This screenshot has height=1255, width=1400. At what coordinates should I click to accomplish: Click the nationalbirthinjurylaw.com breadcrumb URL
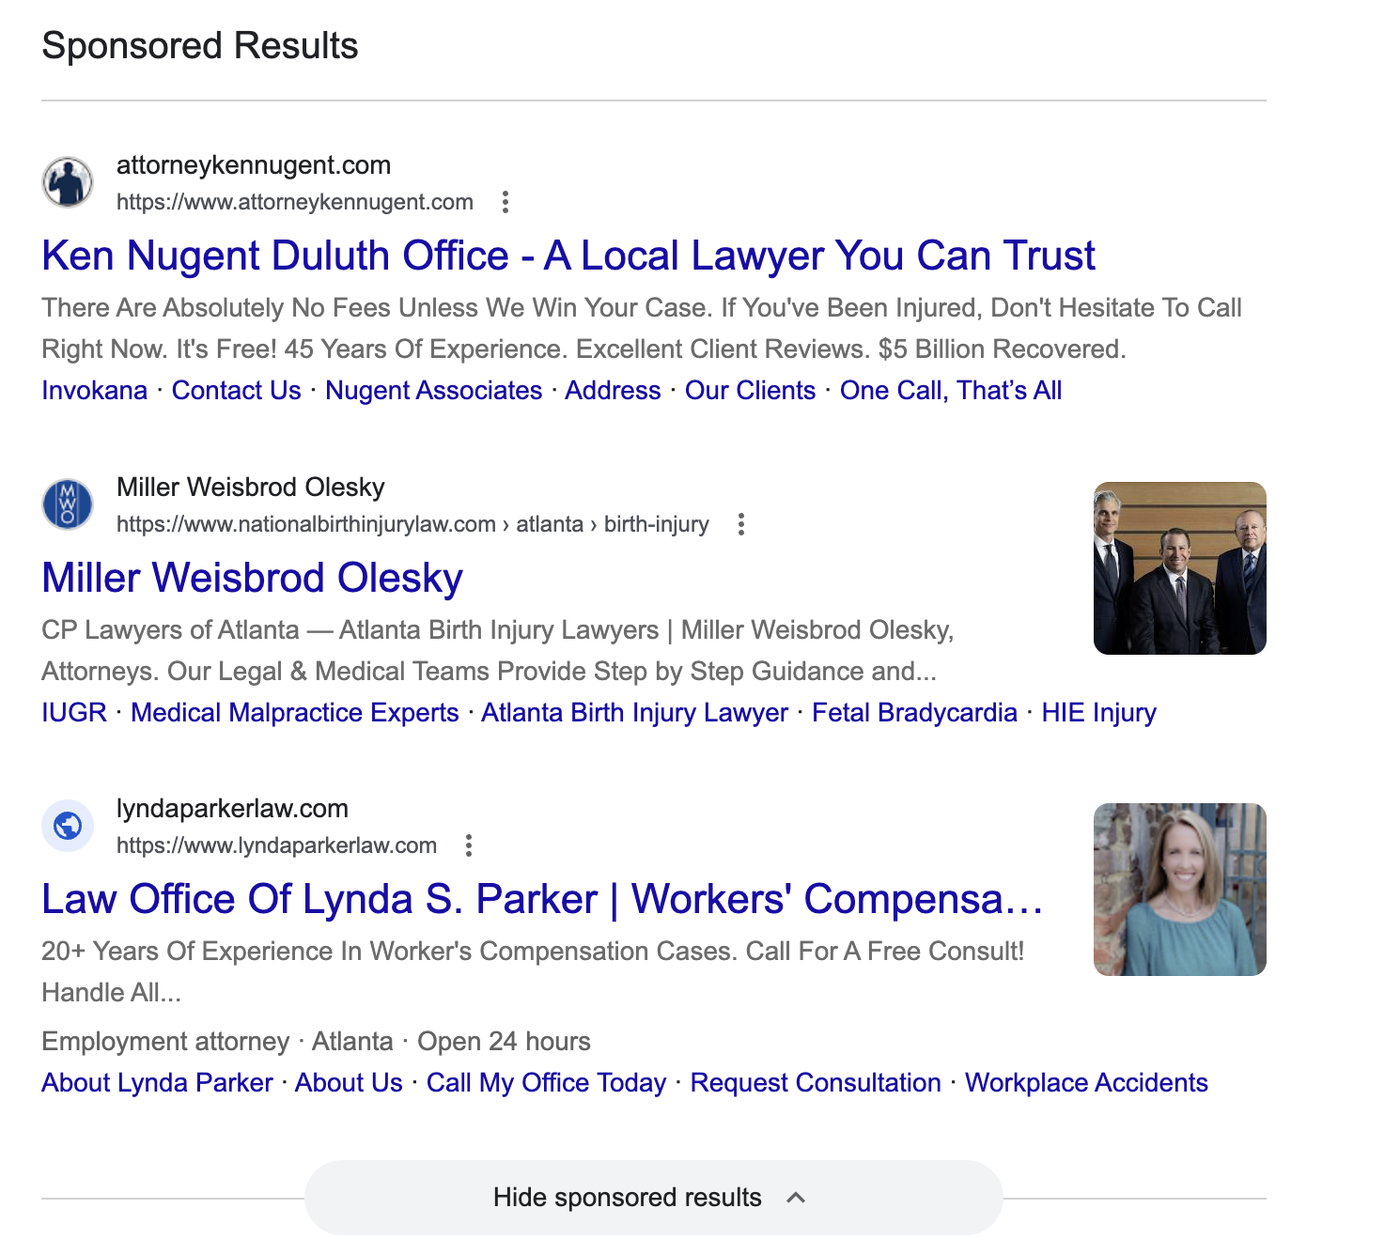413,524
